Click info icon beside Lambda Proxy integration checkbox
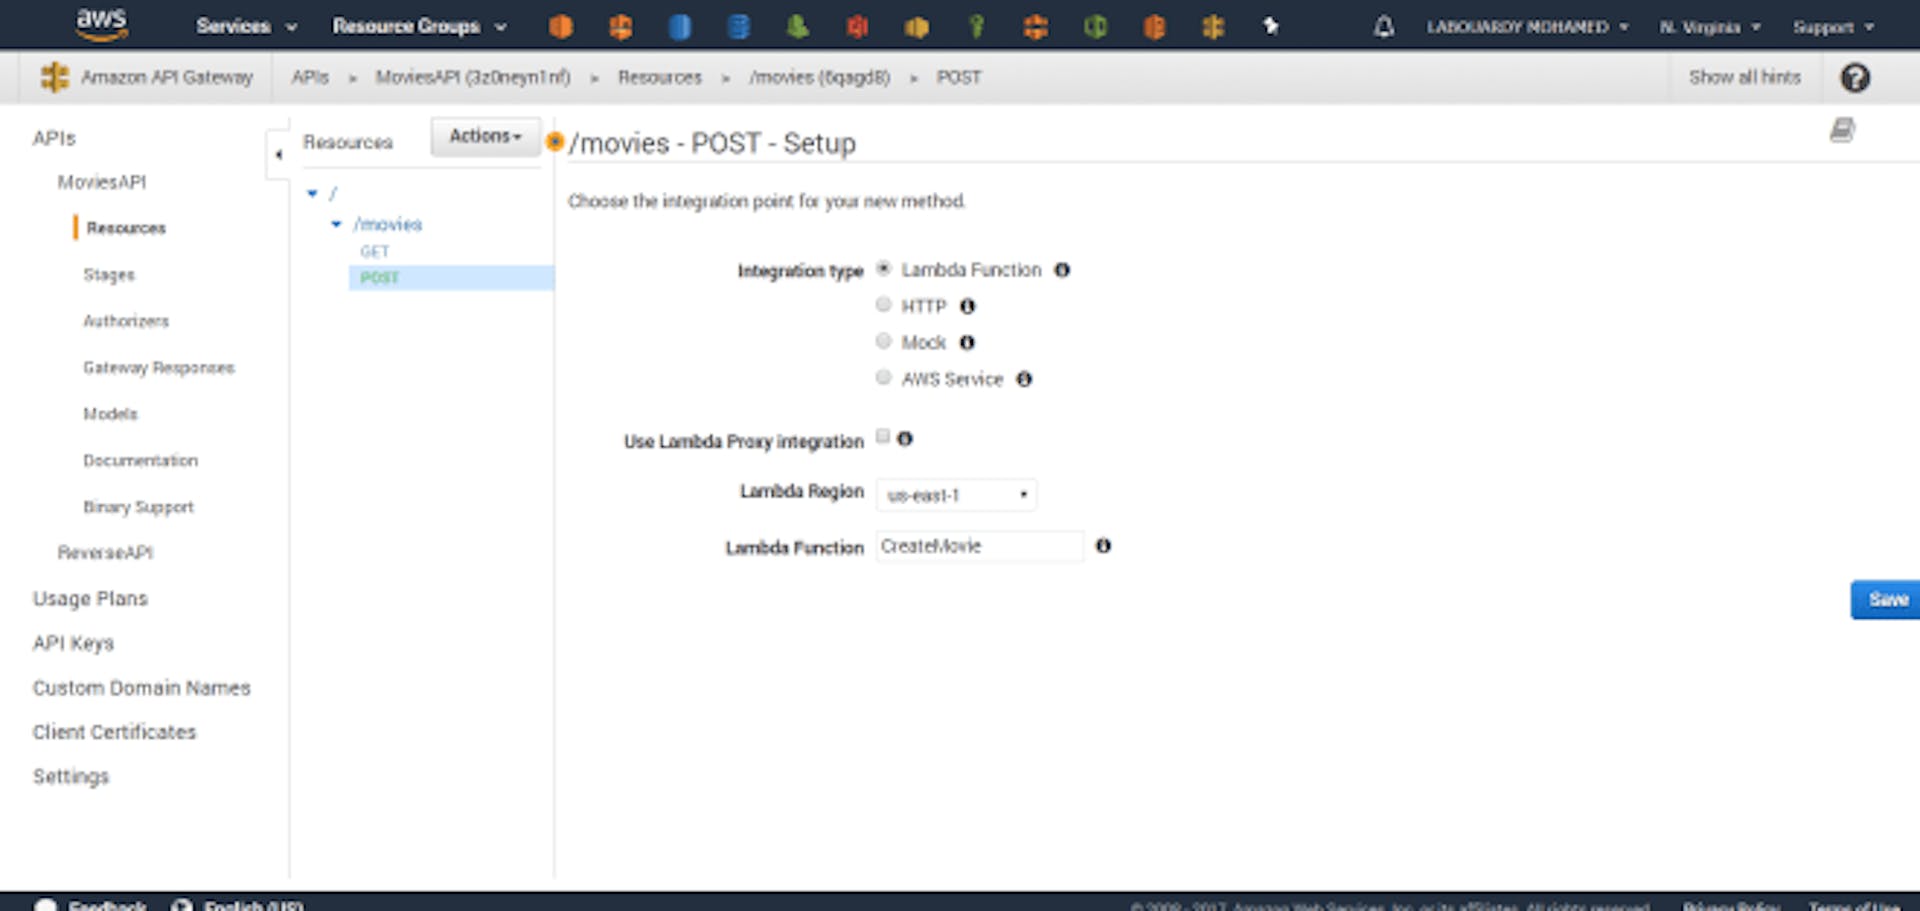 tap(905, 439)
